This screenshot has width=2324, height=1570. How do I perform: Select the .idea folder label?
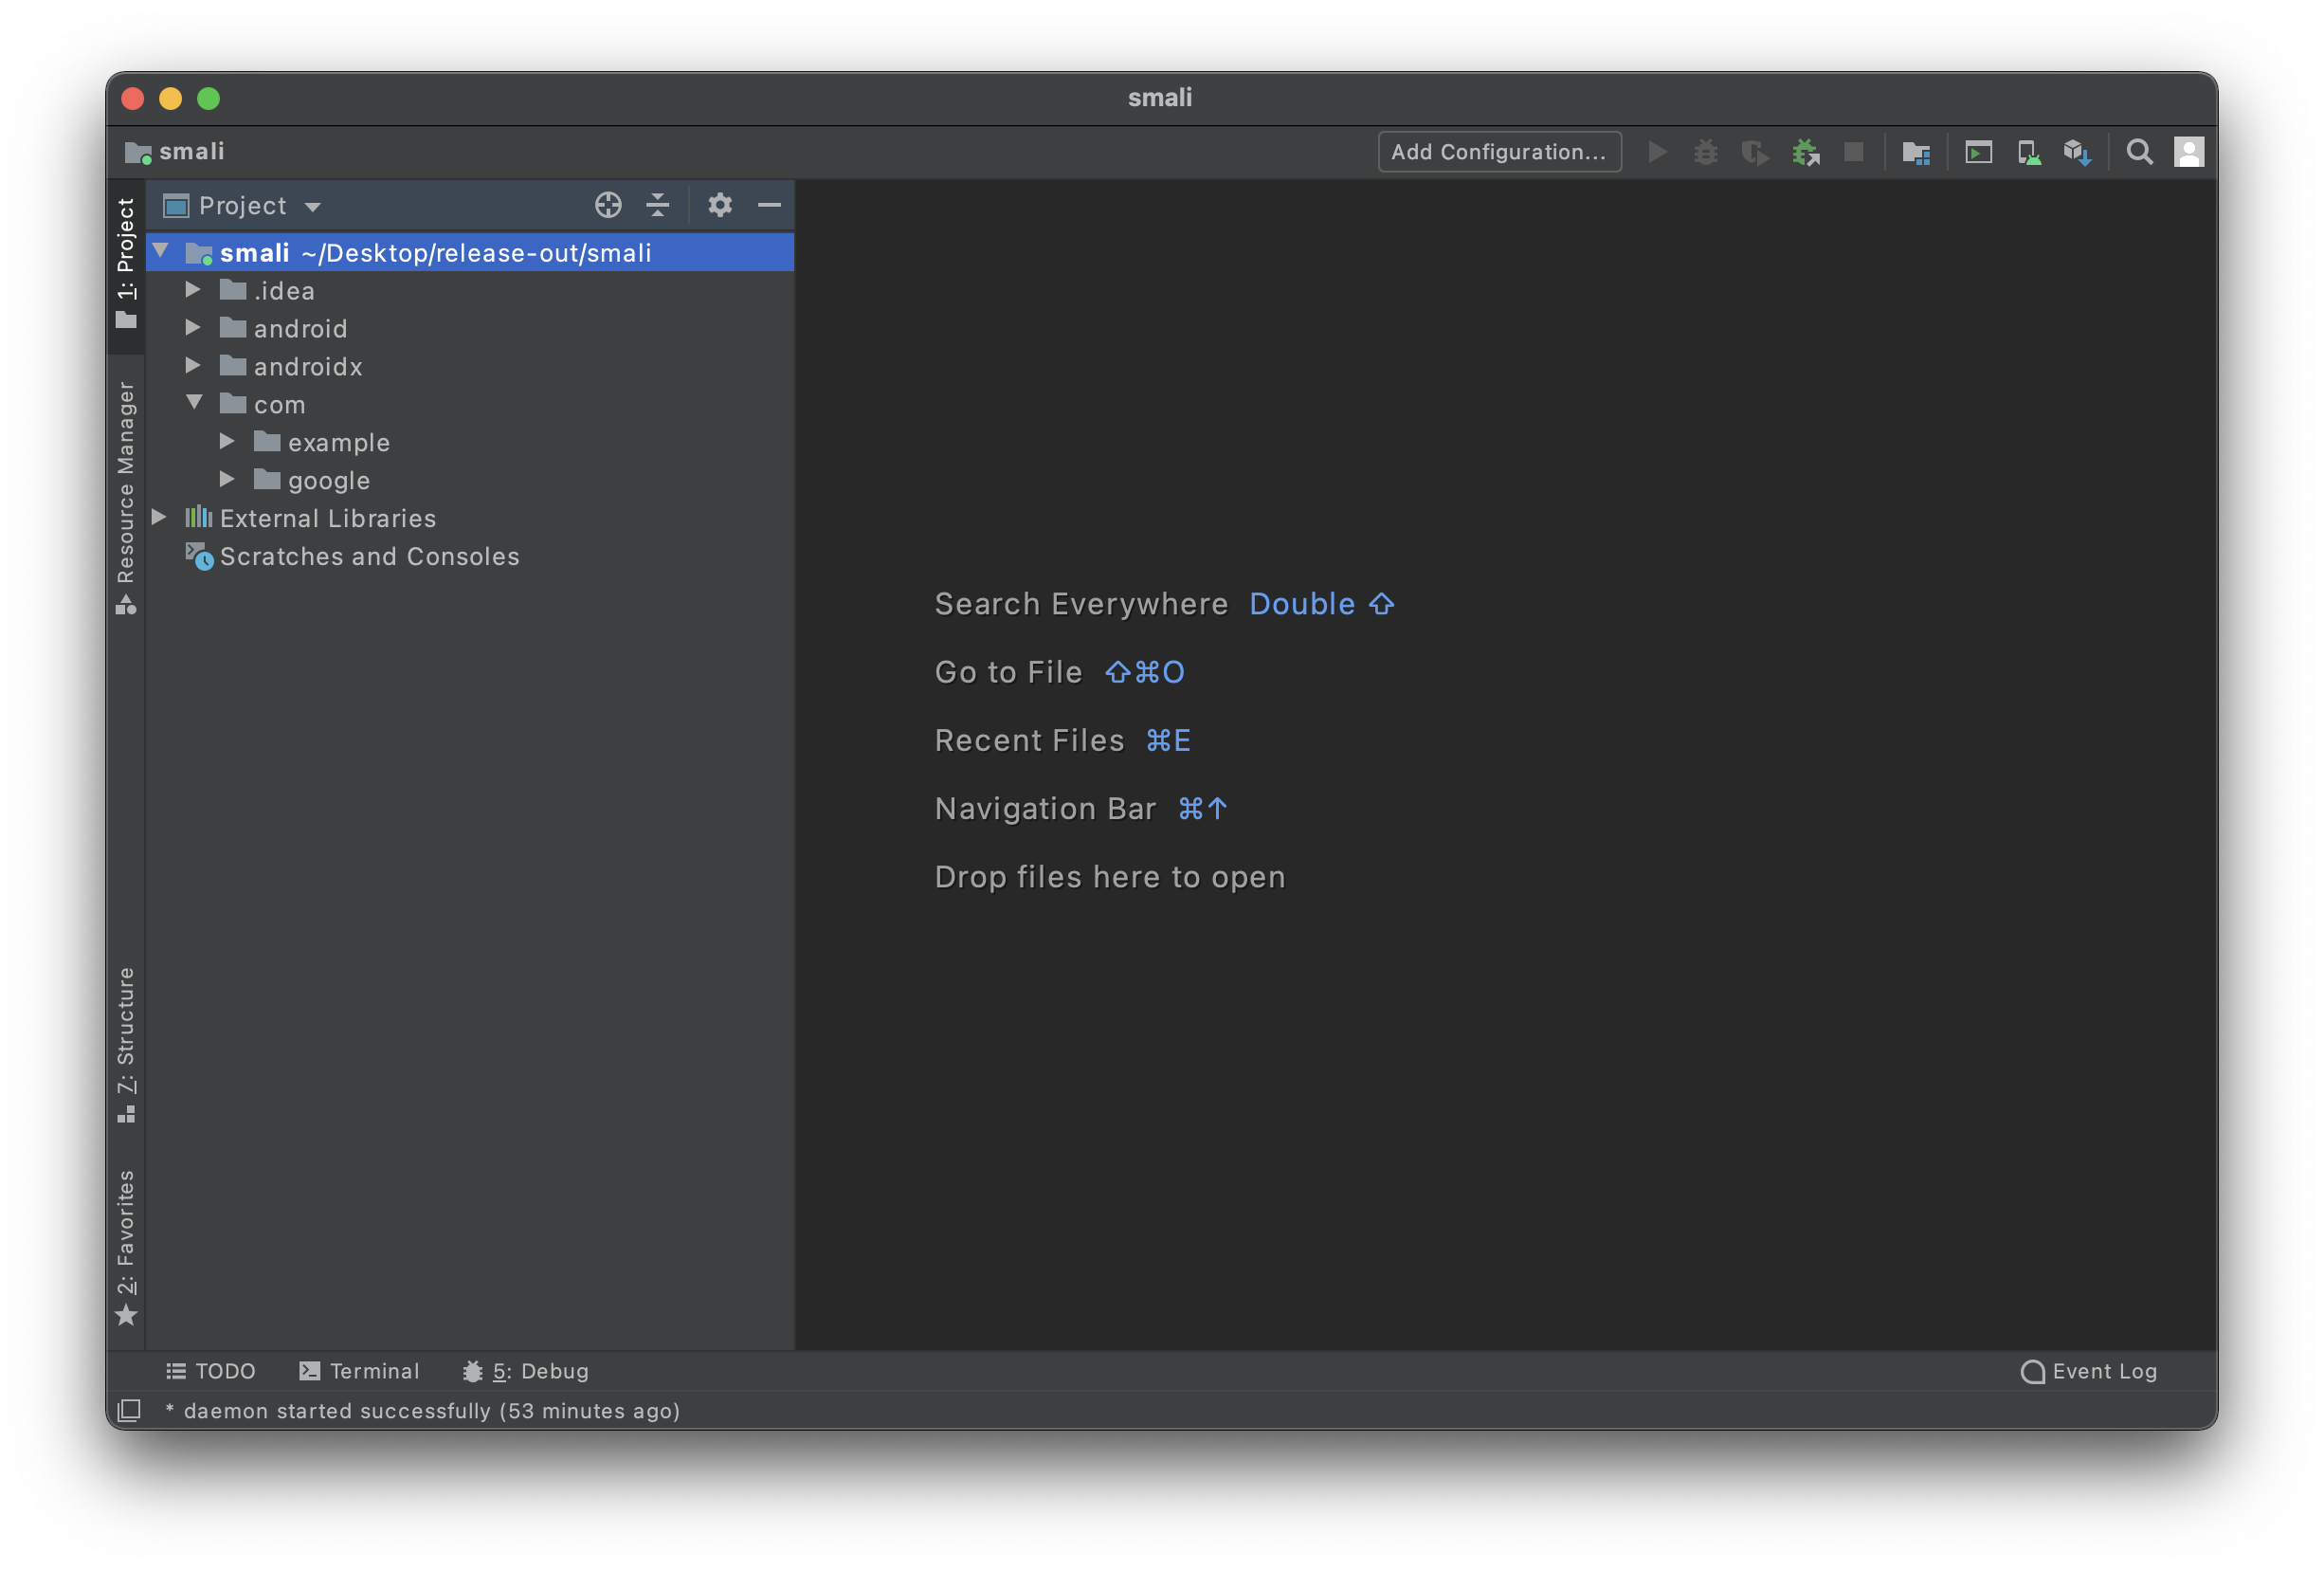pyautogui.click(x=284, y=291)
